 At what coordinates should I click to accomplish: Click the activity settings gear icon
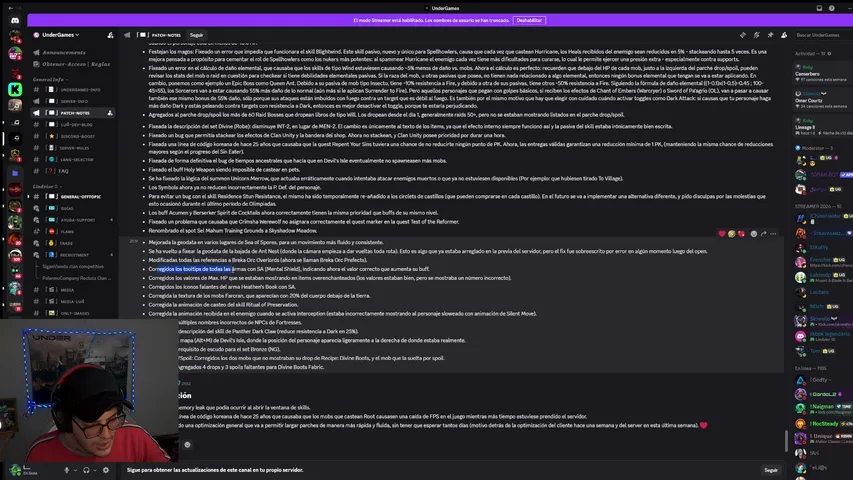[829, 54]
